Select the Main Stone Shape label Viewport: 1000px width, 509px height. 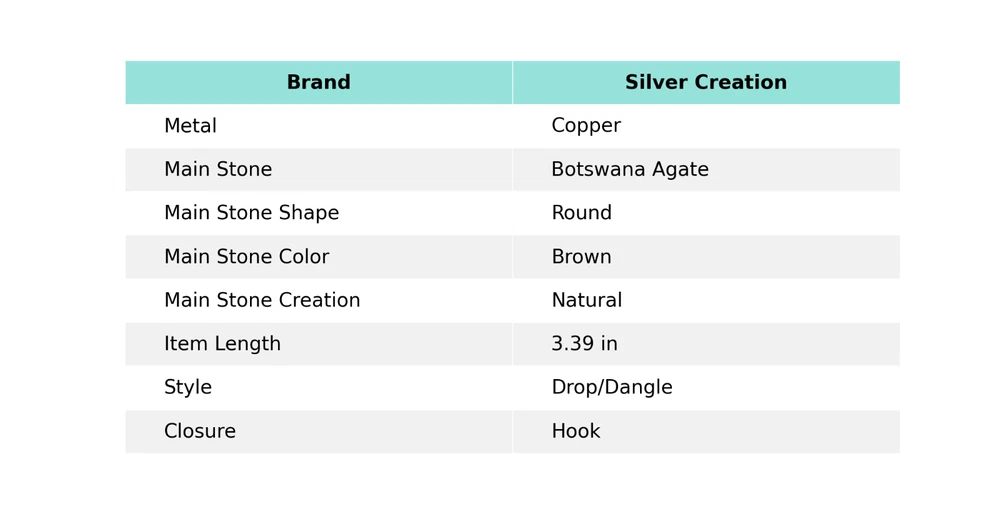[x=251, y=213]
